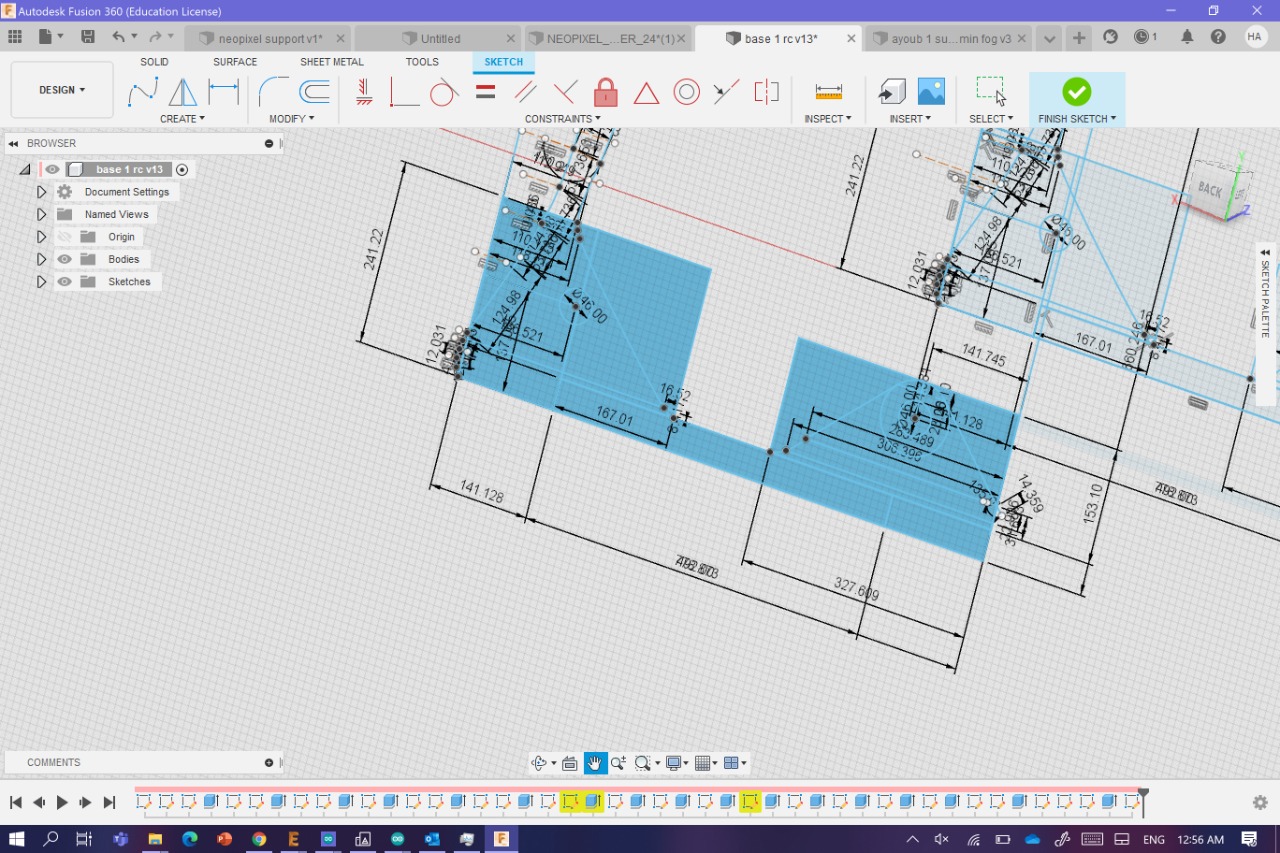Click the green Finish Sketch checkmark
Image resolution: width=1280 pixels, height=853 pixels.
pyautogui.click(x=1077, y=92)
